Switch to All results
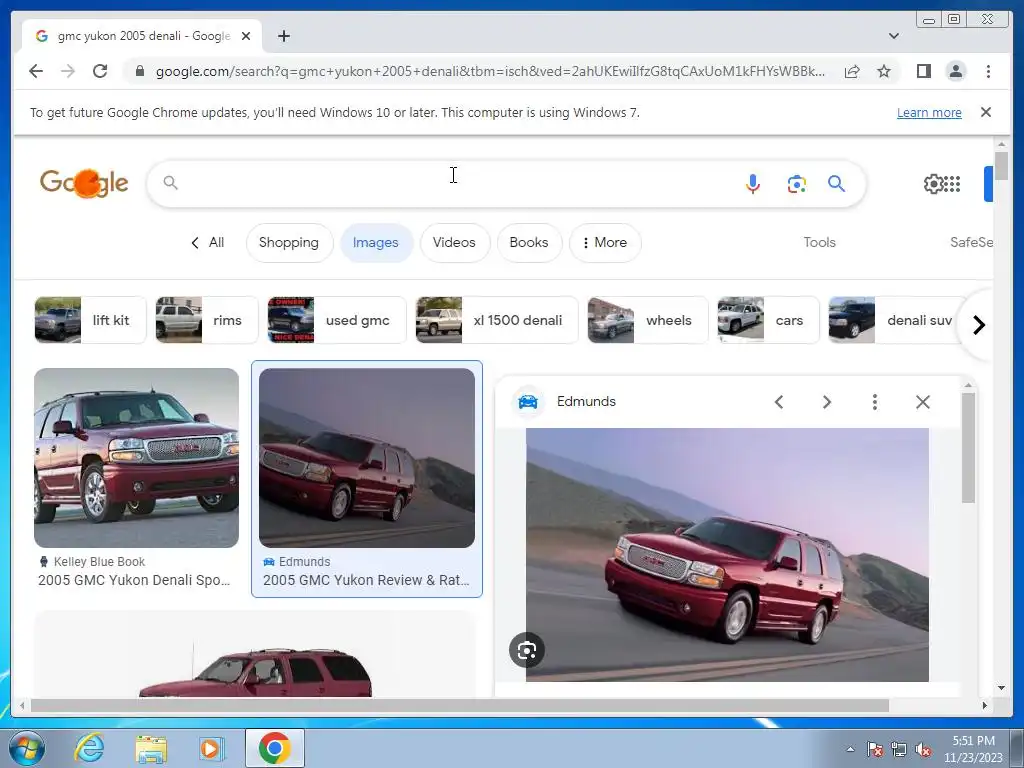The width and height of the screenshot is (1024, 768). point(208,242)
